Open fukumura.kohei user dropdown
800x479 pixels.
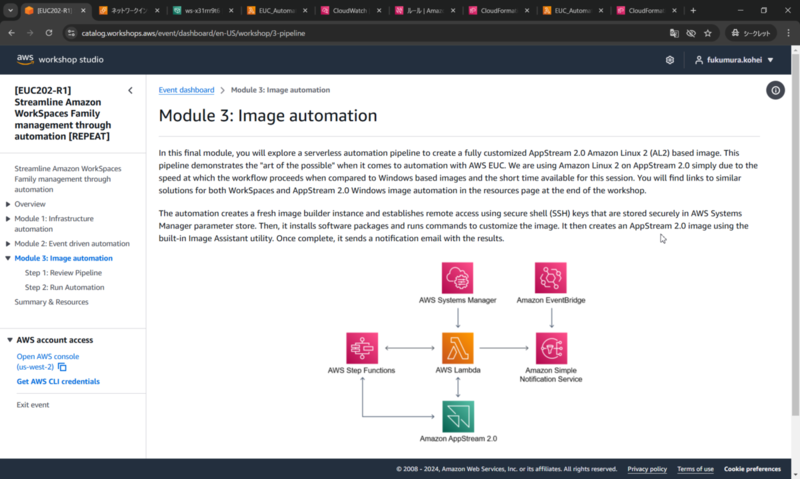(x=734, y=60)
